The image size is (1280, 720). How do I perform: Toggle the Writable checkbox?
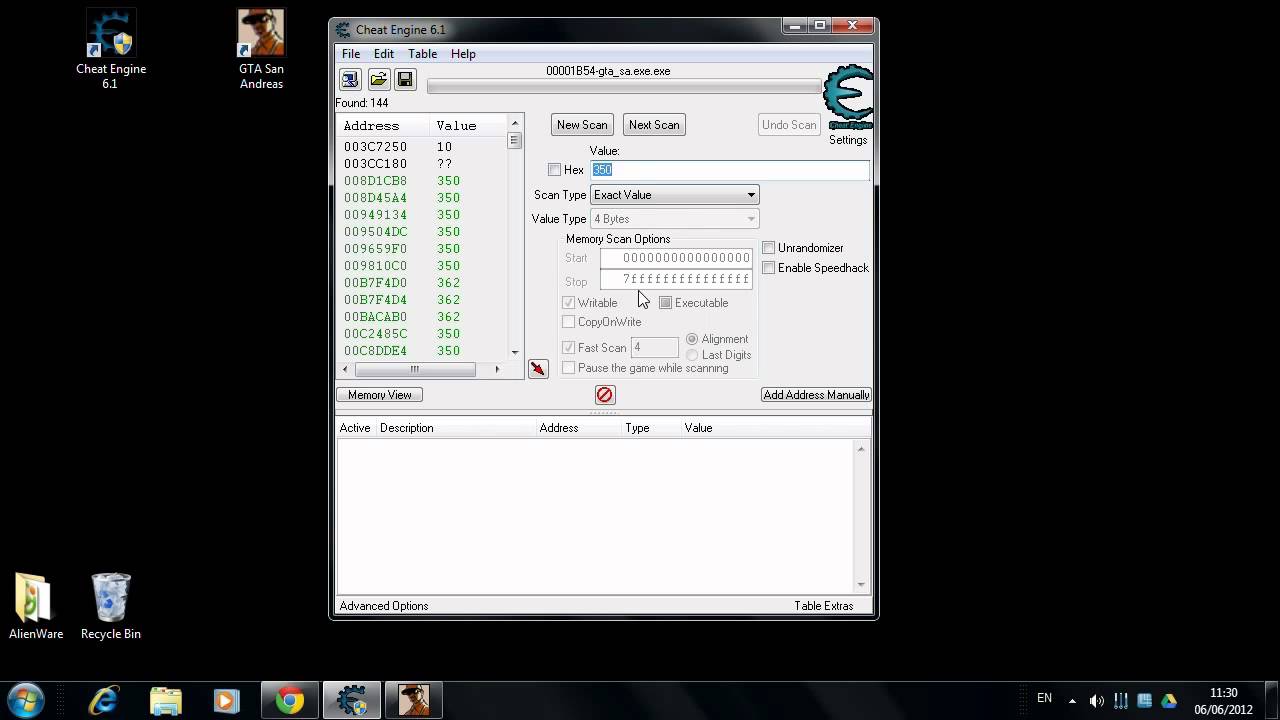pos(568,303)
